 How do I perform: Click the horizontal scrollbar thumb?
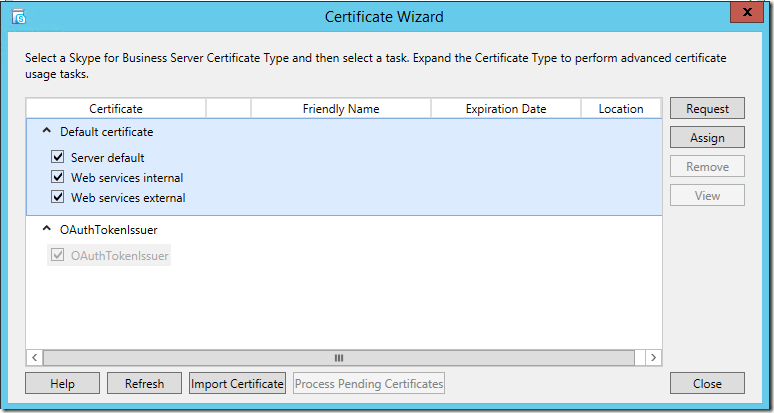(339, 358)
